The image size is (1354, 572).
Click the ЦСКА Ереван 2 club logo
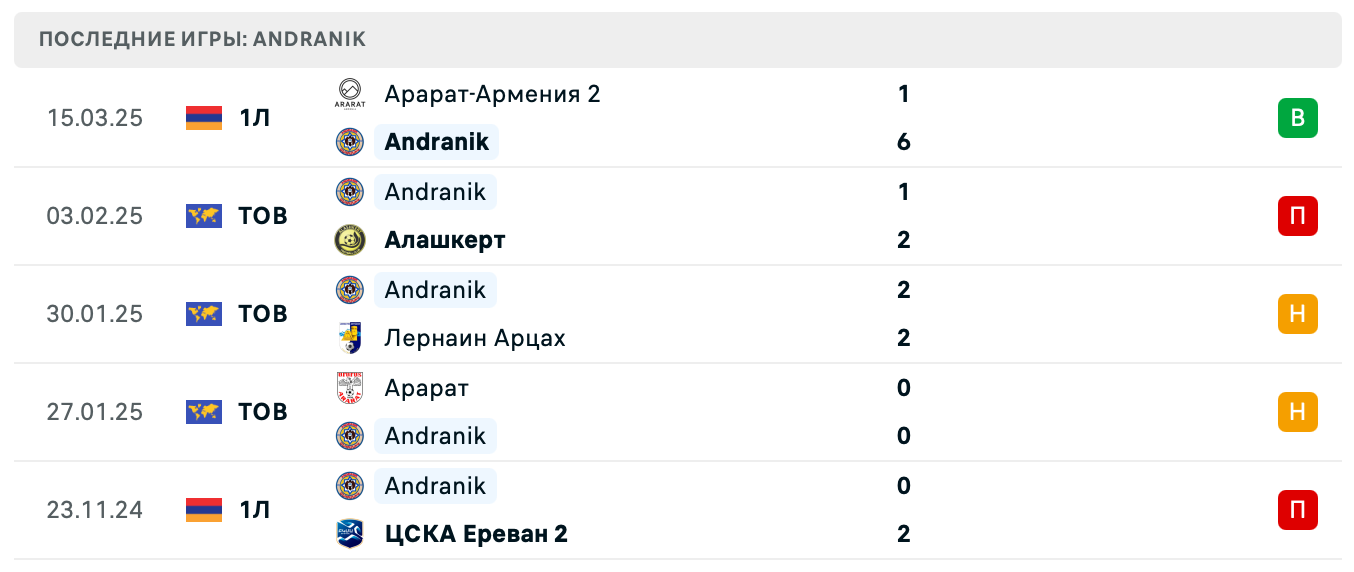click(350, 534)
